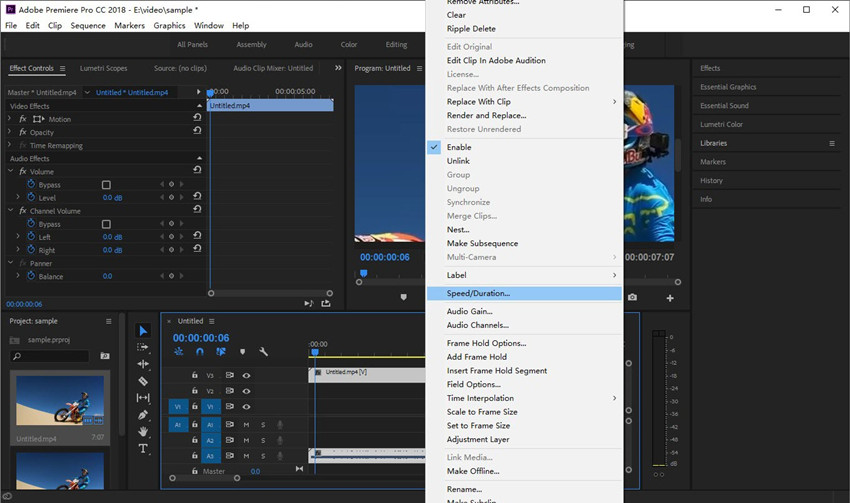The width and height of the screenshot is (850, 503).
Task: Select the Type tool
Action: coord(143,448)
